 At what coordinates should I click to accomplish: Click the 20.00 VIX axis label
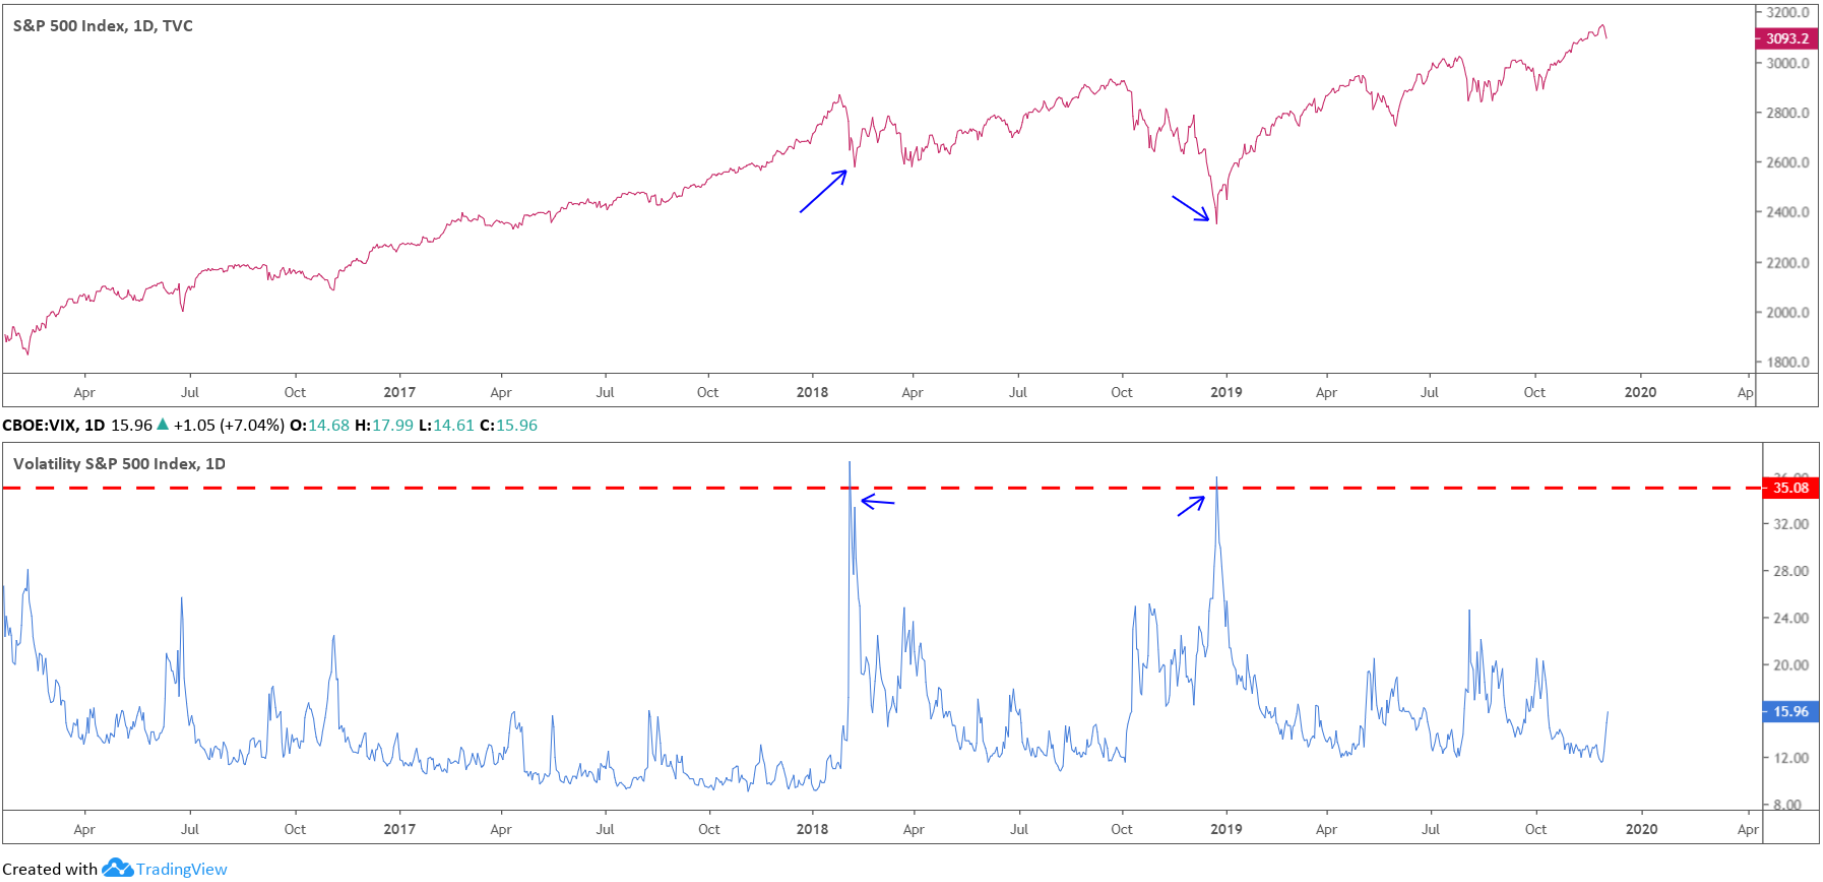(1791, 665)
